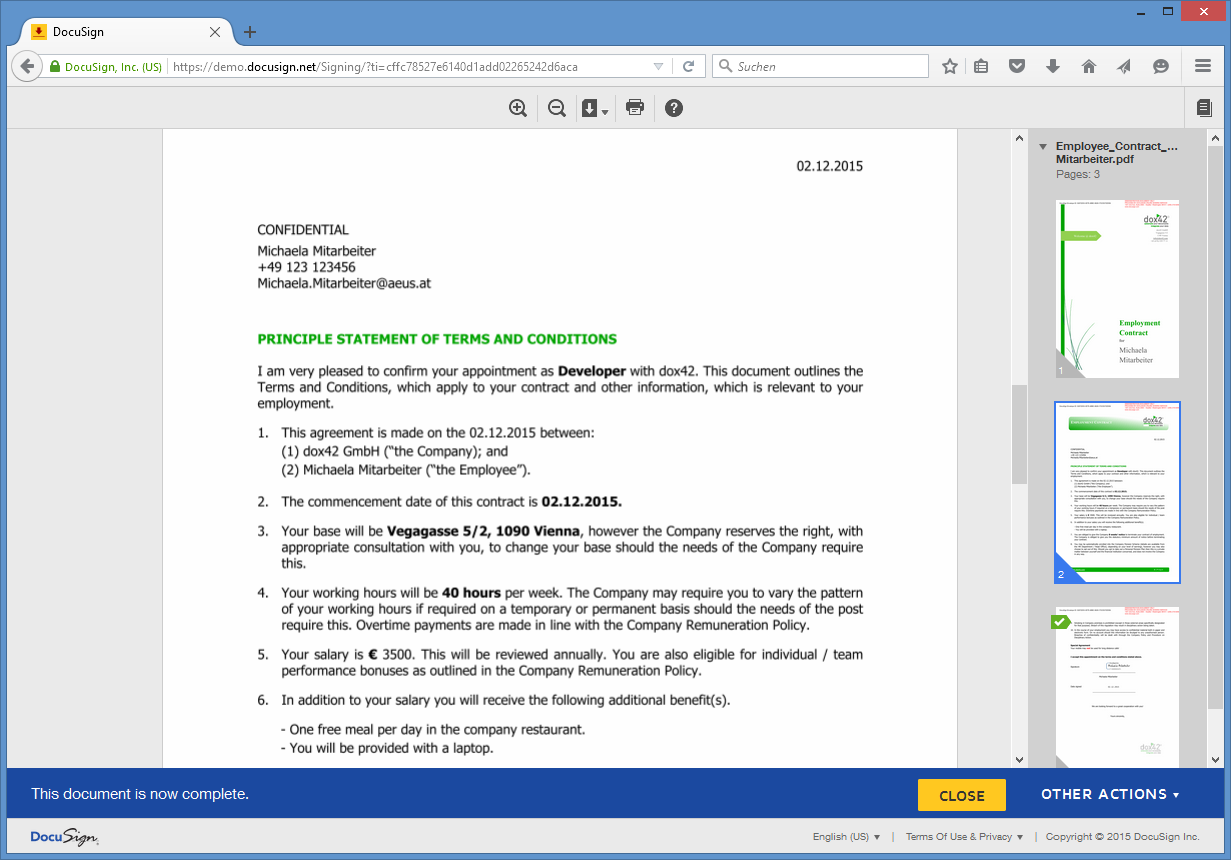Screen dimensions: 1231x860
Task: Click the date 02.12.2015 at top right
Action: (x=829, y=166)
